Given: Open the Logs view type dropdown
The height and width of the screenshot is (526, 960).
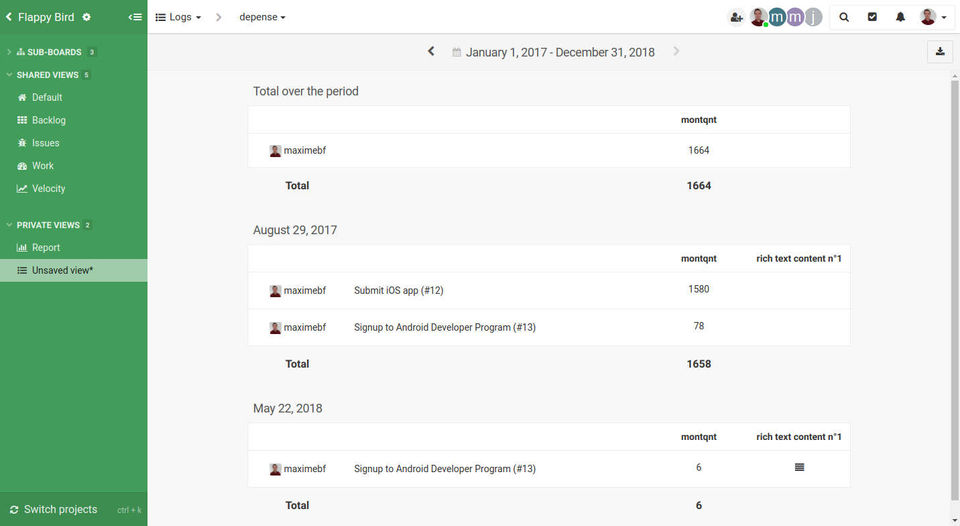Looking at the screenshot, I should (x=179, y=17).
